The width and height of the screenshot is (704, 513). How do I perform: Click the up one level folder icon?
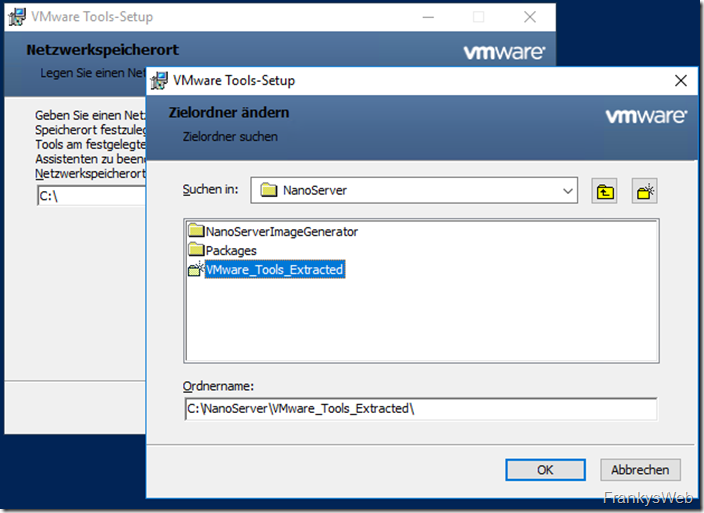point(604,190)
